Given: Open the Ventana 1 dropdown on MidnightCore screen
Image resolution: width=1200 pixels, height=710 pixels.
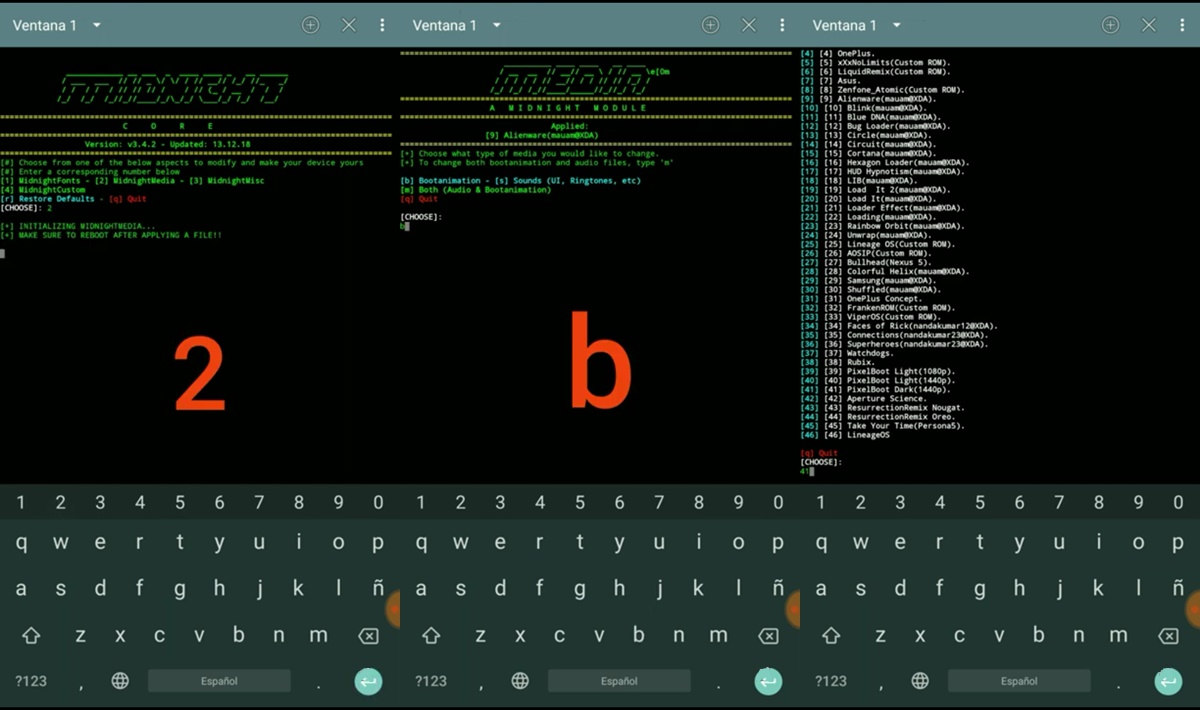Looking at the screenshot, I should pos(57,25).
